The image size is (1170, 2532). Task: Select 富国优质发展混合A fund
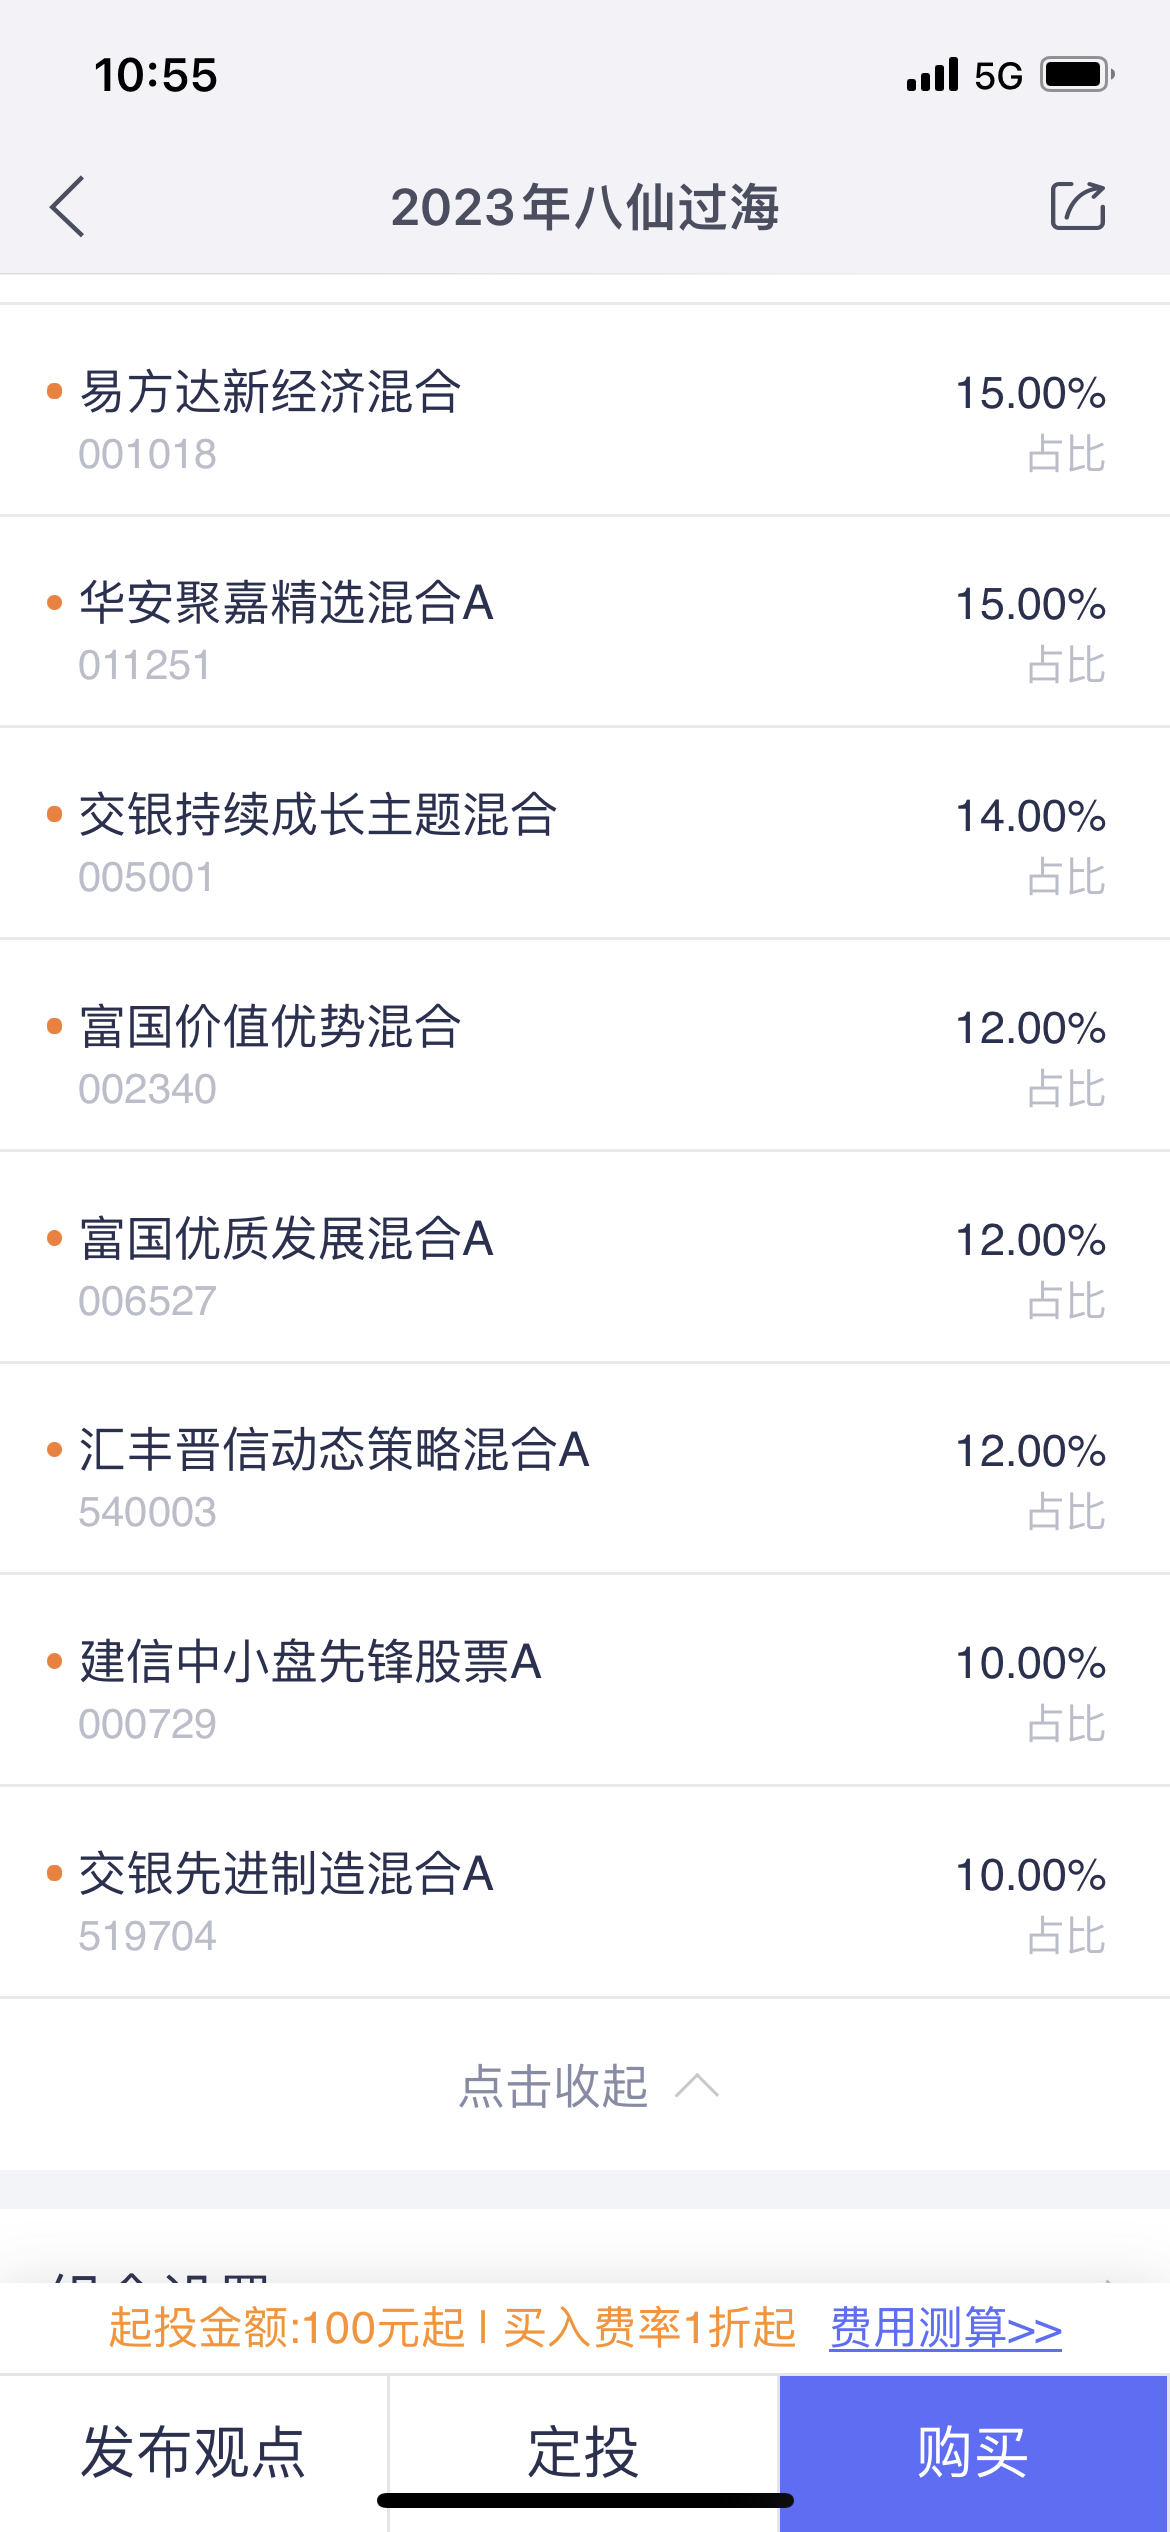point(286,1239)
